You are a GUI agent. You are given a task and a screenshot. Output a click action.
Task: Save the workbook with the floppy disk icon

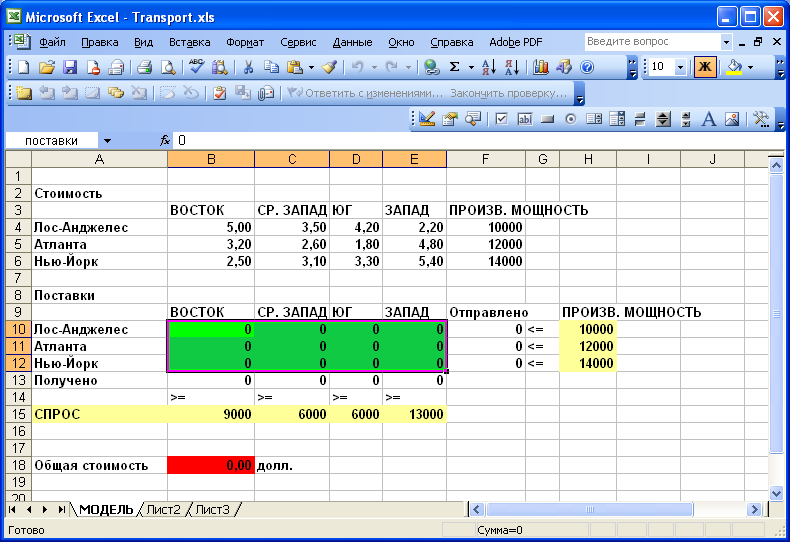point(70,67)
